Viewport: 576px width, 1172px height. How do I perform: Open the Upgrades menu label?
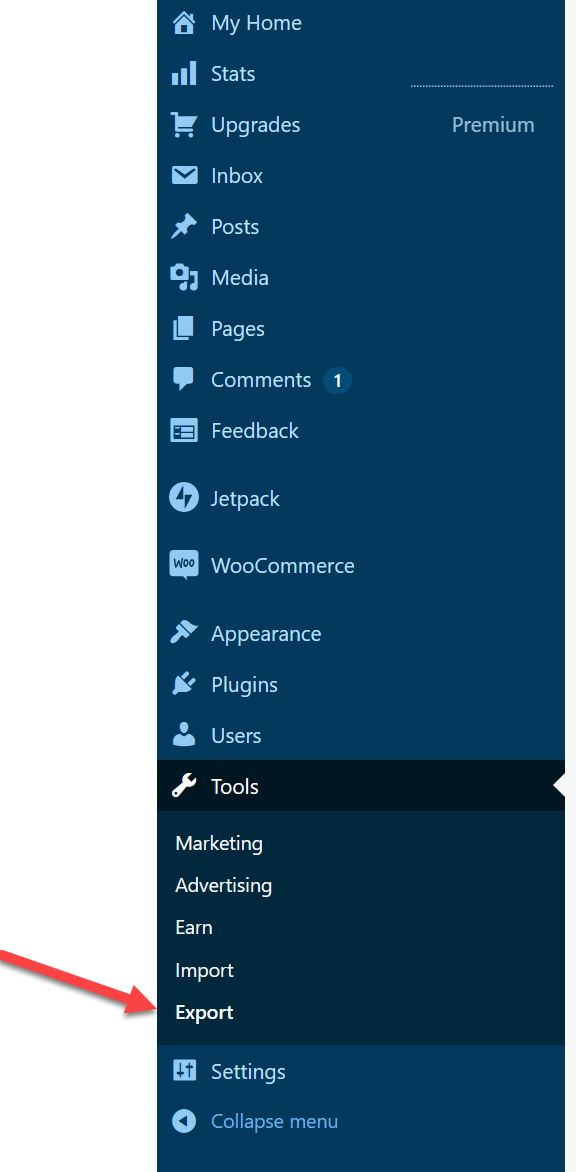point(256,125)
